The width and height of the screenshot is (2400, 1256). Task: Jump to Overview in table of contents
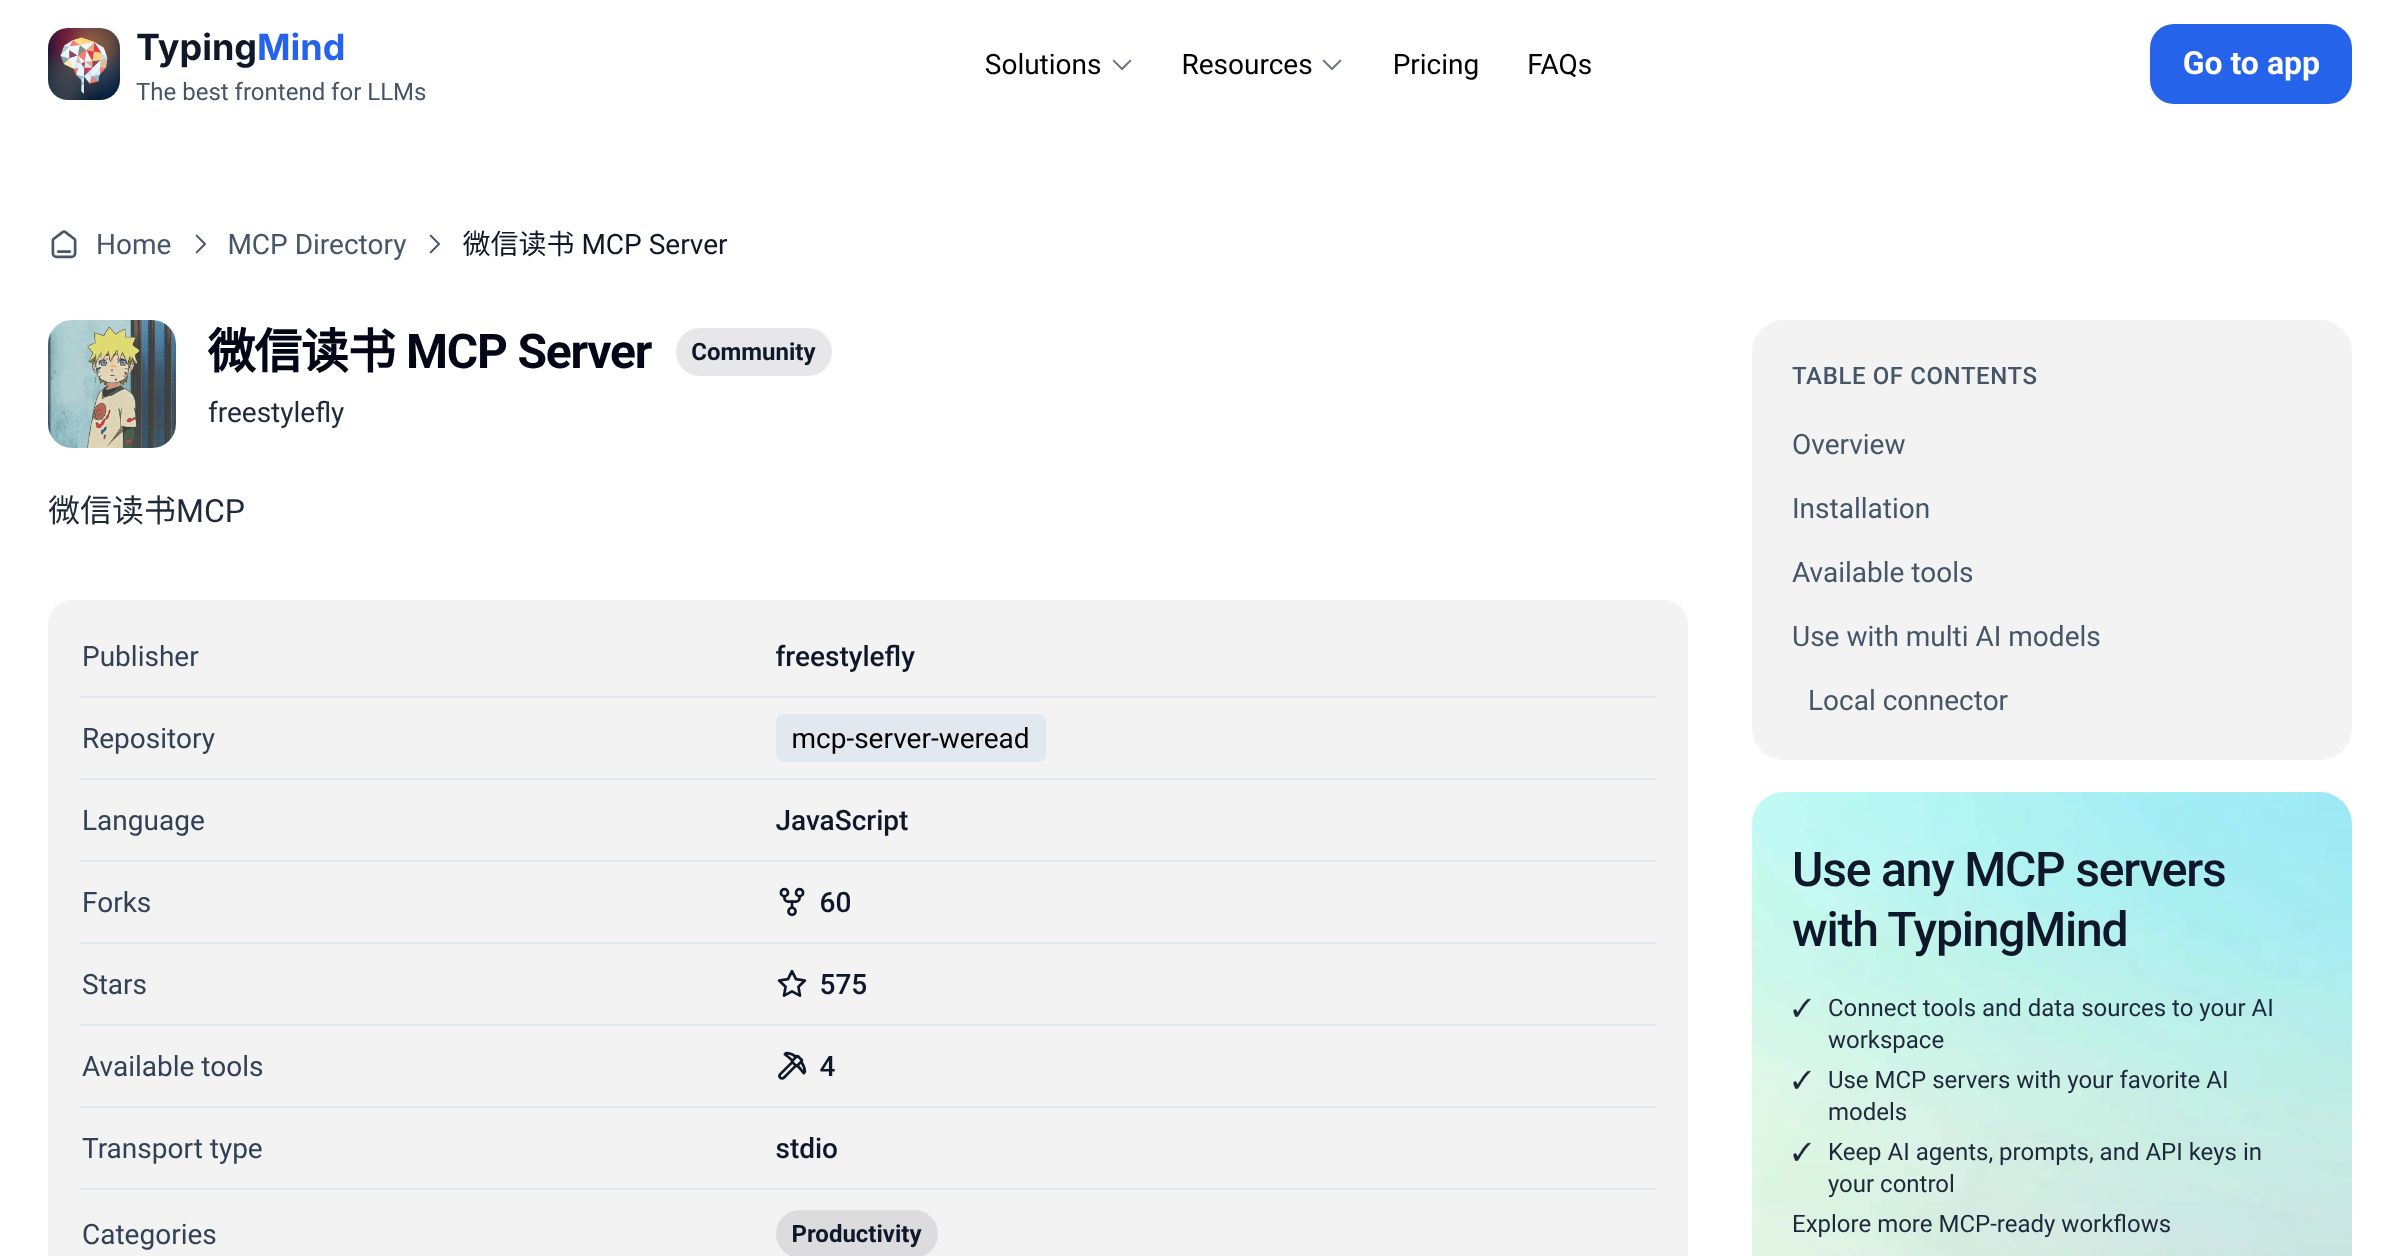tap(1848, 444)
